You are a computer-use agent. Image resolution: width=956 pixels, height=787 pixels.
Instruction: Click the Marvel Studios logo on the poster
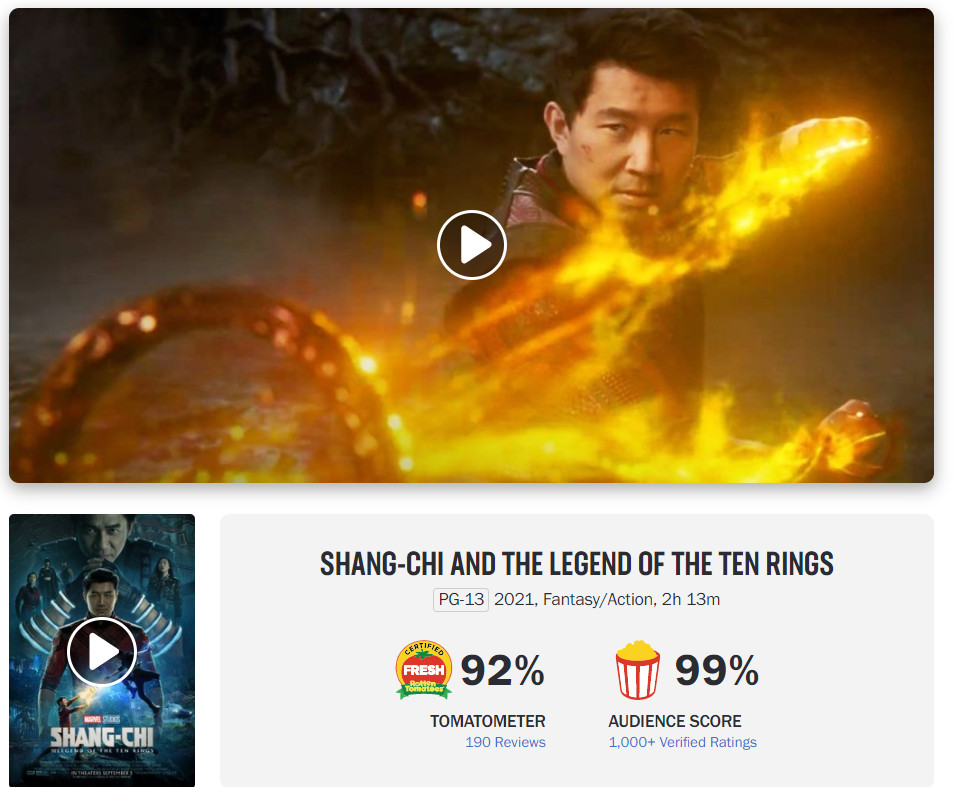[x=101, y=719]
